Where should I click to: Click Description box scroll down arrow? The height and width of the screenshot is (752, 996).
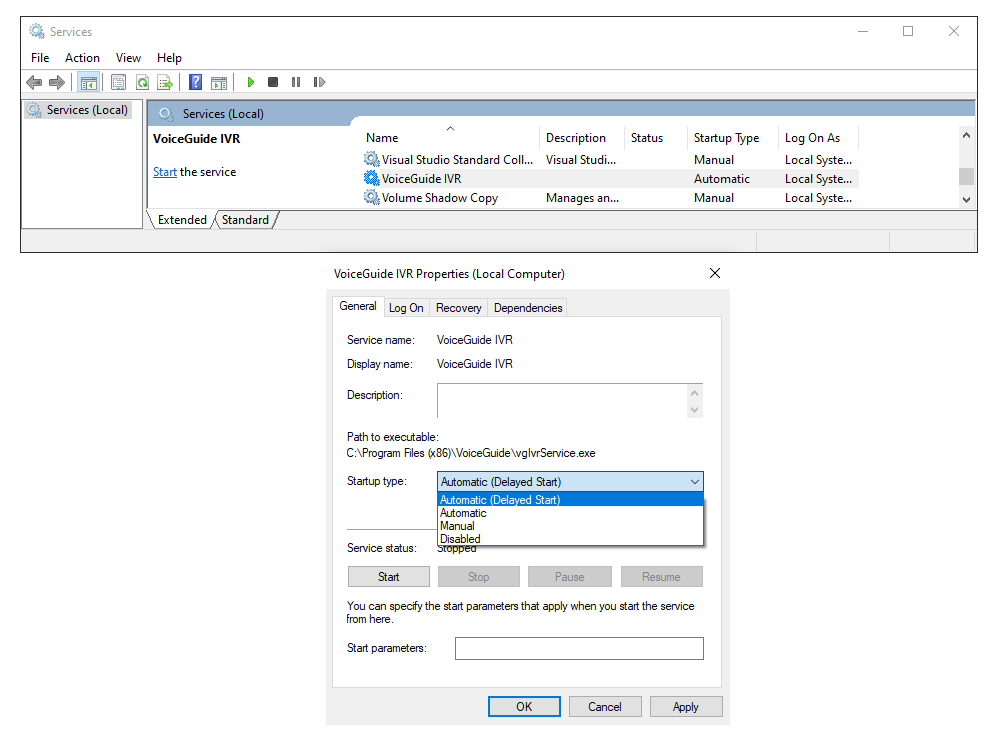[x=694, y=410]
